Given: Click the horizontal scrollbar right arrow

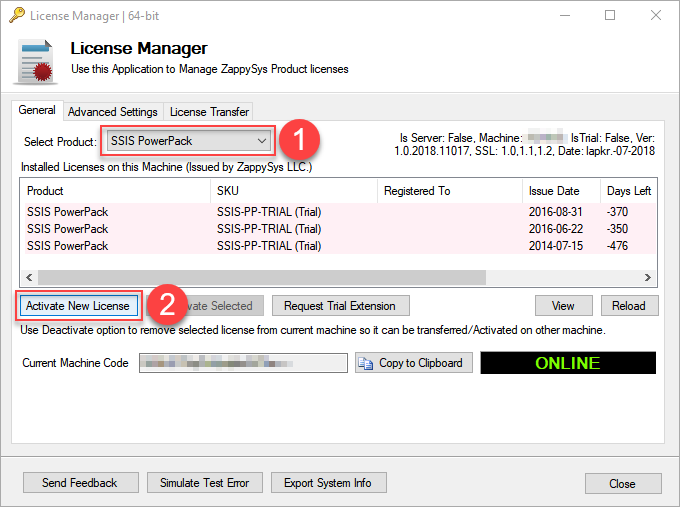Looking at the screenshot, I should [648, 278].
